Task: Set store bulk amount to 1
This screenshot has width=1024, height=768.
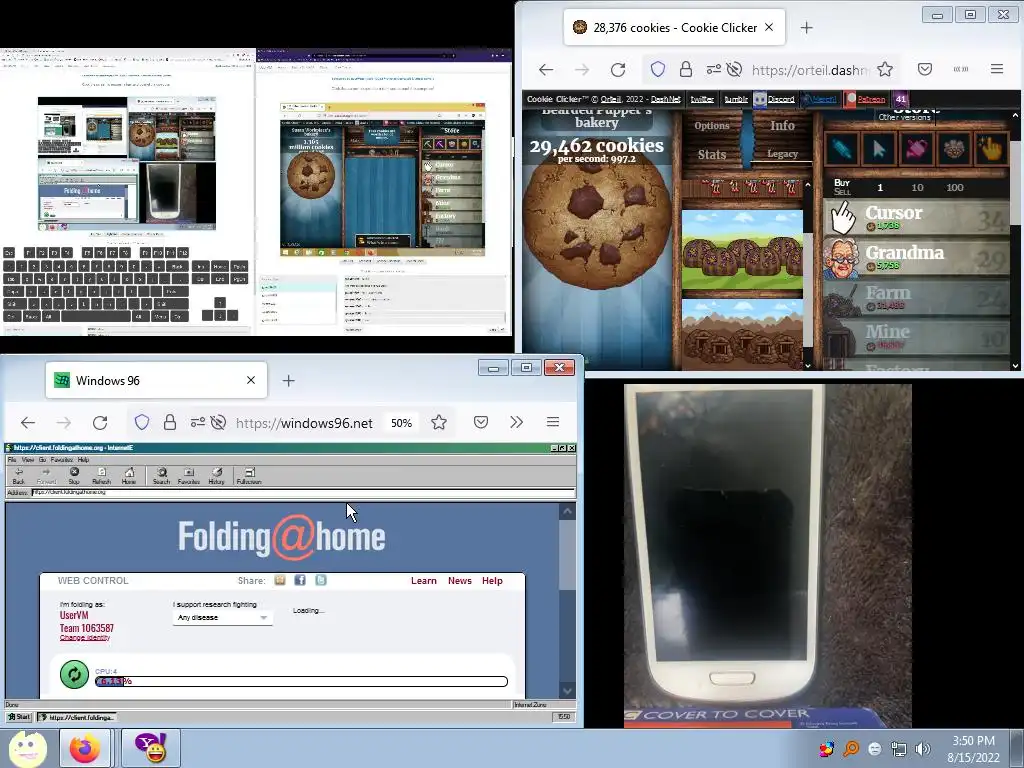Action: (x=880, y=187)
